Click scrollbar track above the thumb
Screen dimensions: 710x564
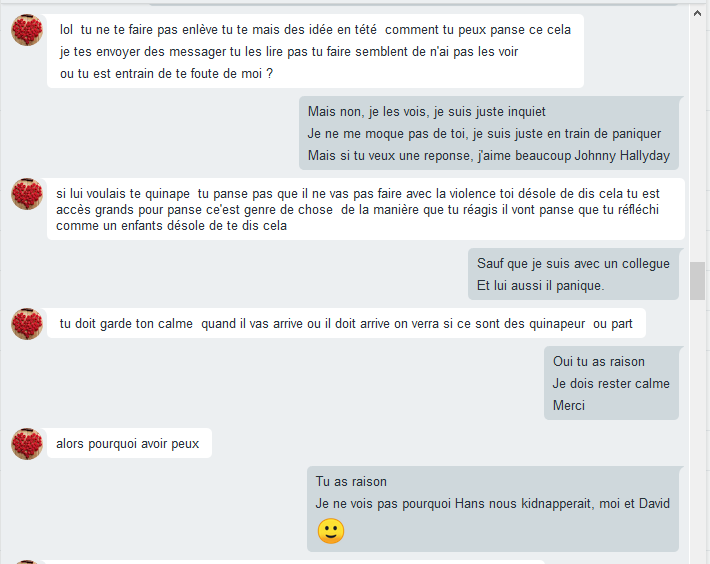697,140
